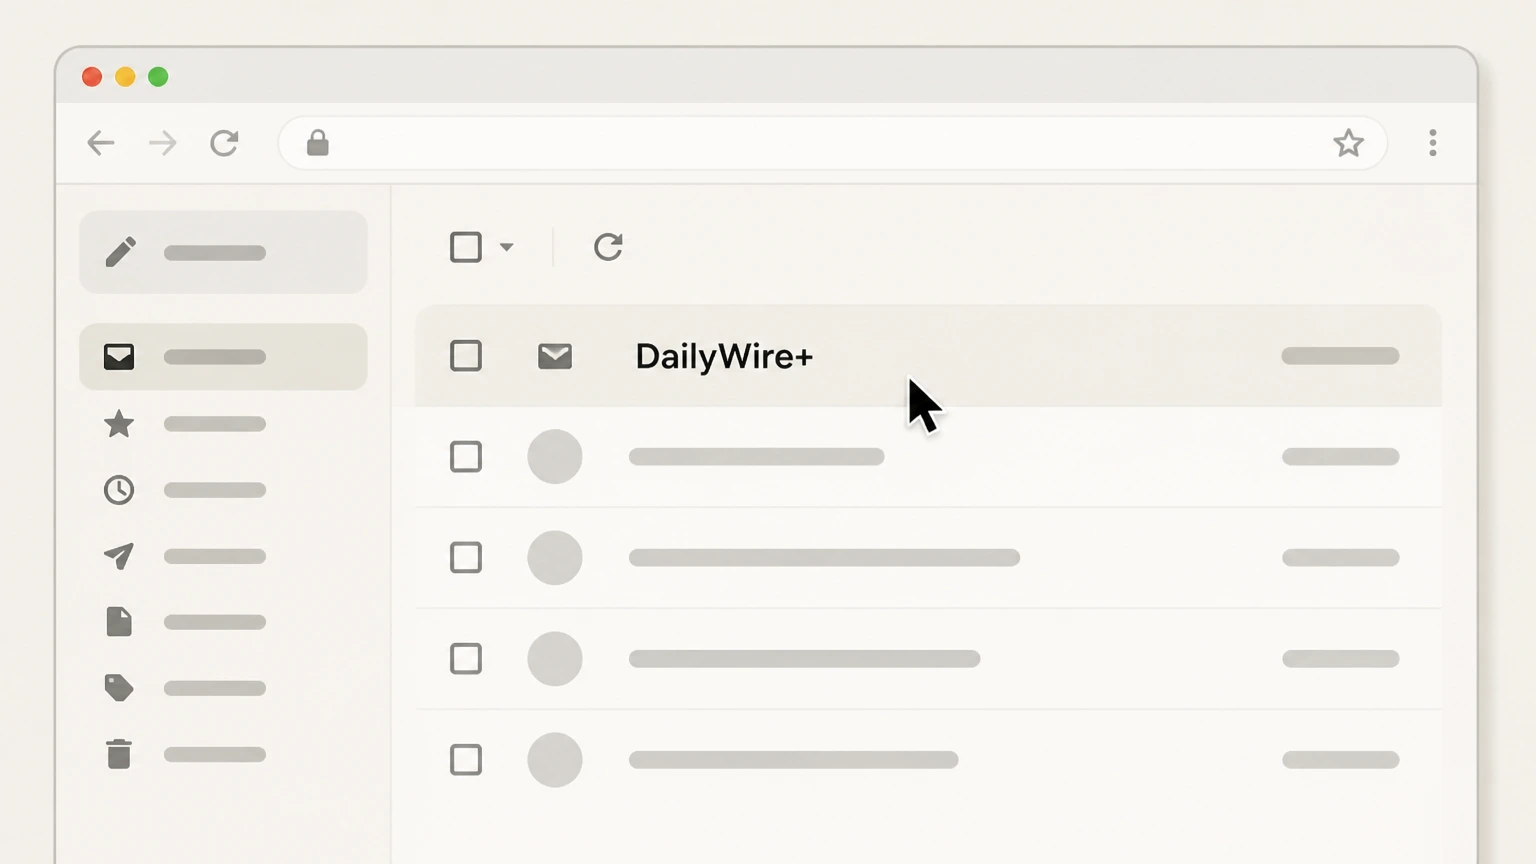1536x864 pixels.
Task: Open the Inbox envelope folder
Action: pyautogui.click(x=223, y=357)
